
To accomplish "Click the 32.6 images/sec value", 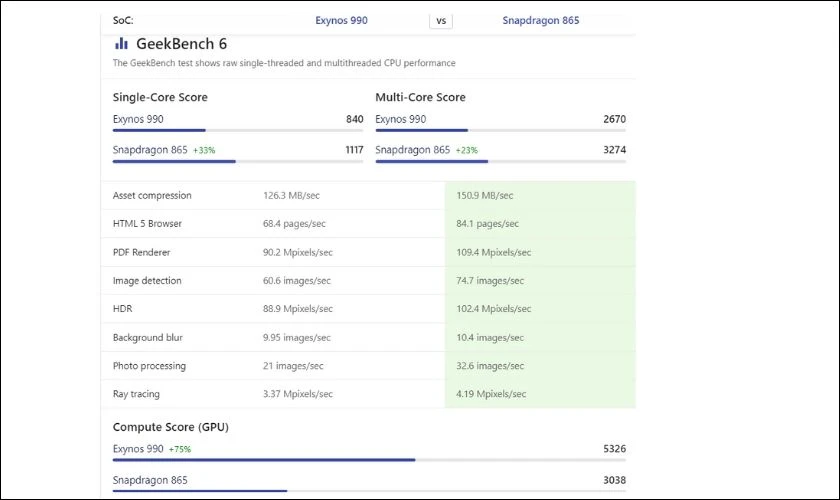I will 490,365.
